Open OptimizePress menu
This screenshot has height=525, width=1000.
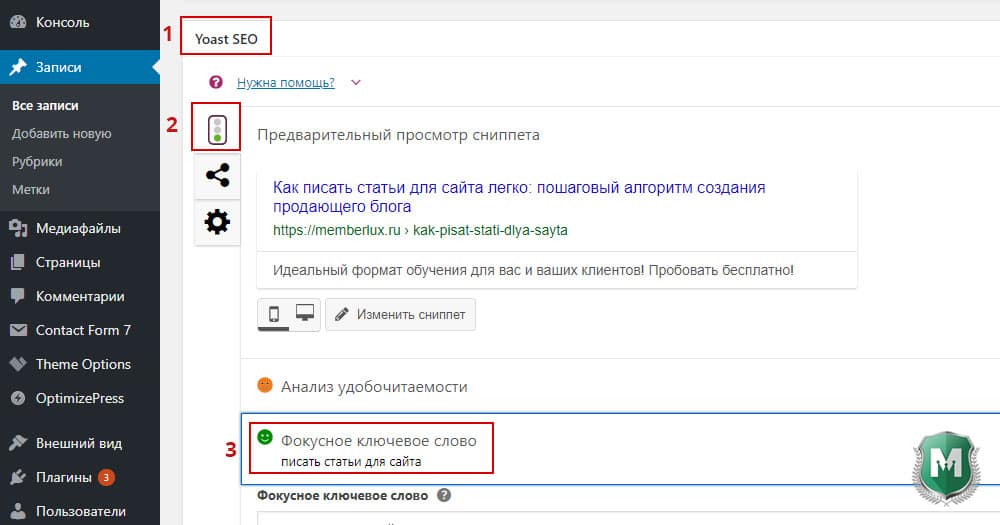coord(80,398)
